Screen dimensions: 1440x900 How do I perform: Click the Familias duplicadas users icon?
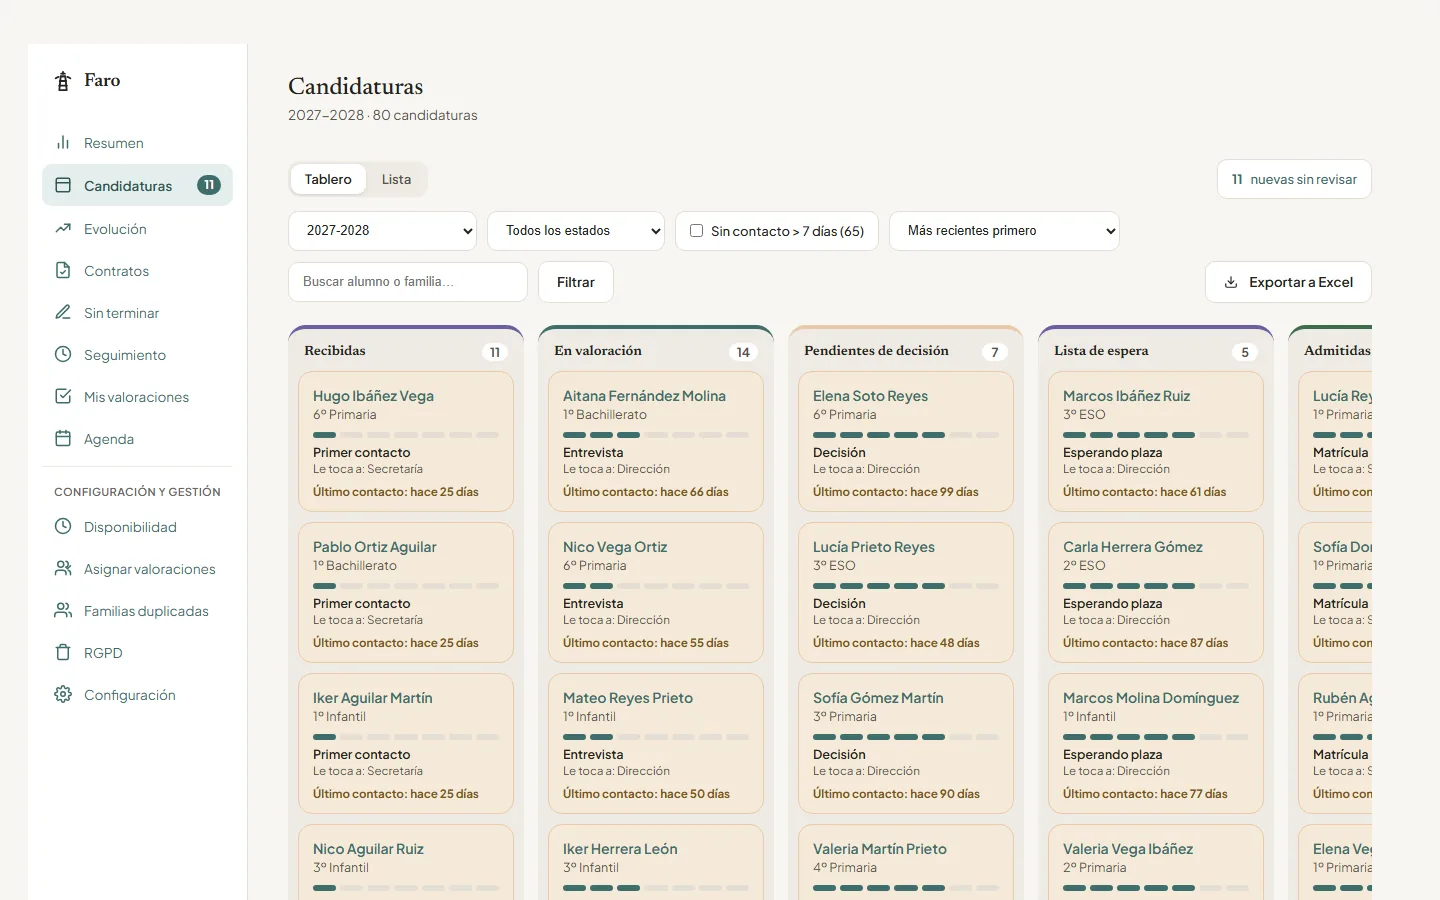pos(63,611)
